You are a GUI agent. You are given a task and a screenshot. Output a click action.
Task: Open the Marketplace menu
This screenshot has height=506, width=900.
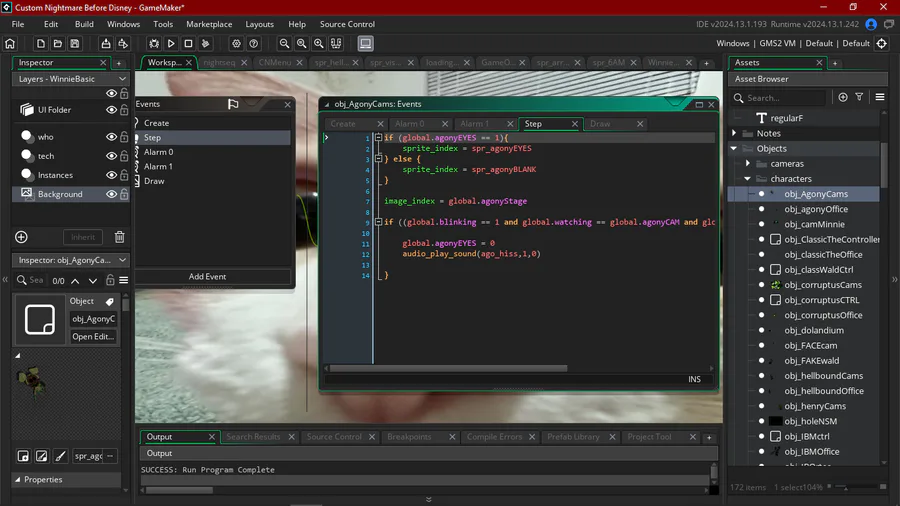click(x=209, y=24)
